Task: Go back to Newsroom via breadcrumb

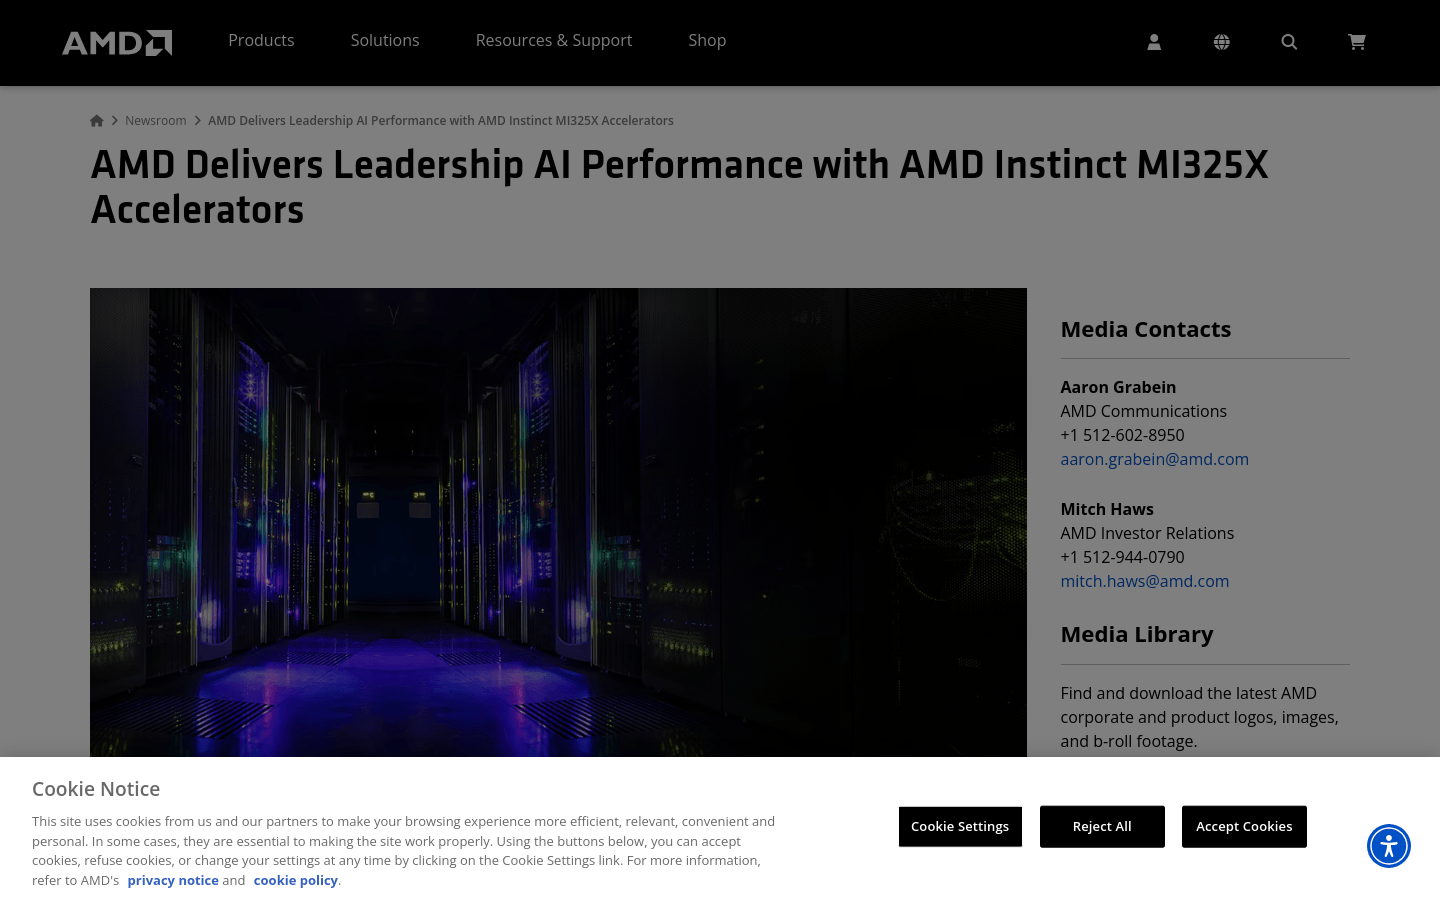Action: [155, 120]
